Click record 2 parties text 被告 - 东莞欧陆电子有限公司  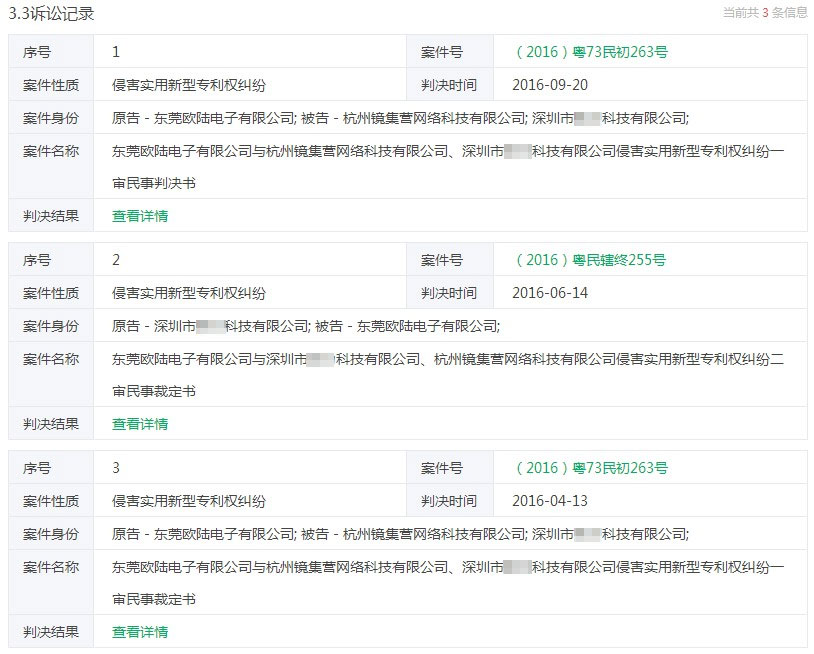point(408,326)
